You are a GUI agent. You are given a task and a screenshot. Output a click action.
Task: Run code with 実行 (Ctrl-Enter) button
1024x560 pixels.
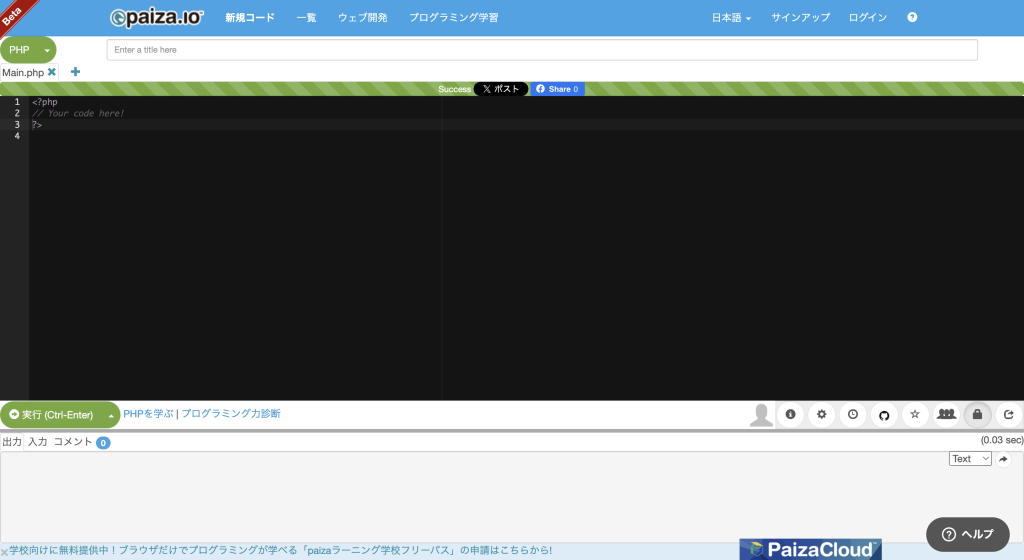tap(52, 415)
